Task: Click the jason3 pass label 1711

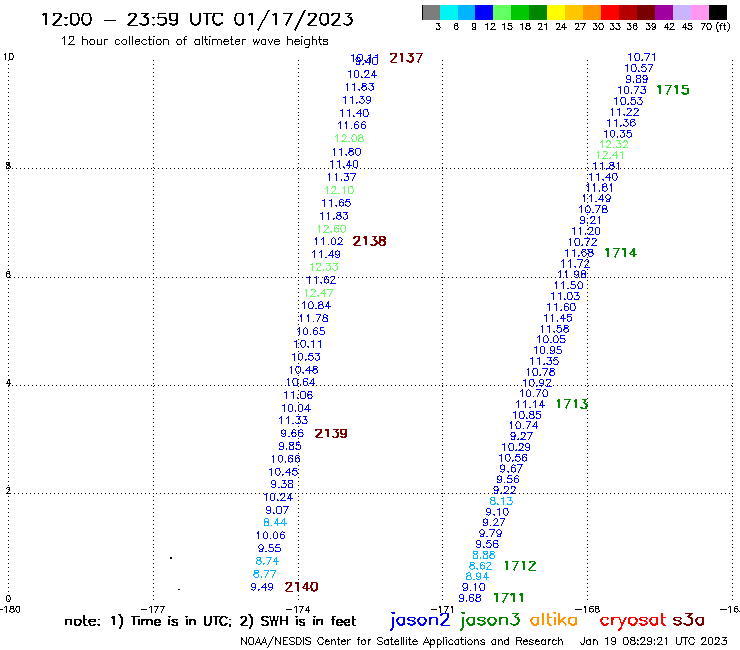Action: pyautogui.click(x=509, y=598)
